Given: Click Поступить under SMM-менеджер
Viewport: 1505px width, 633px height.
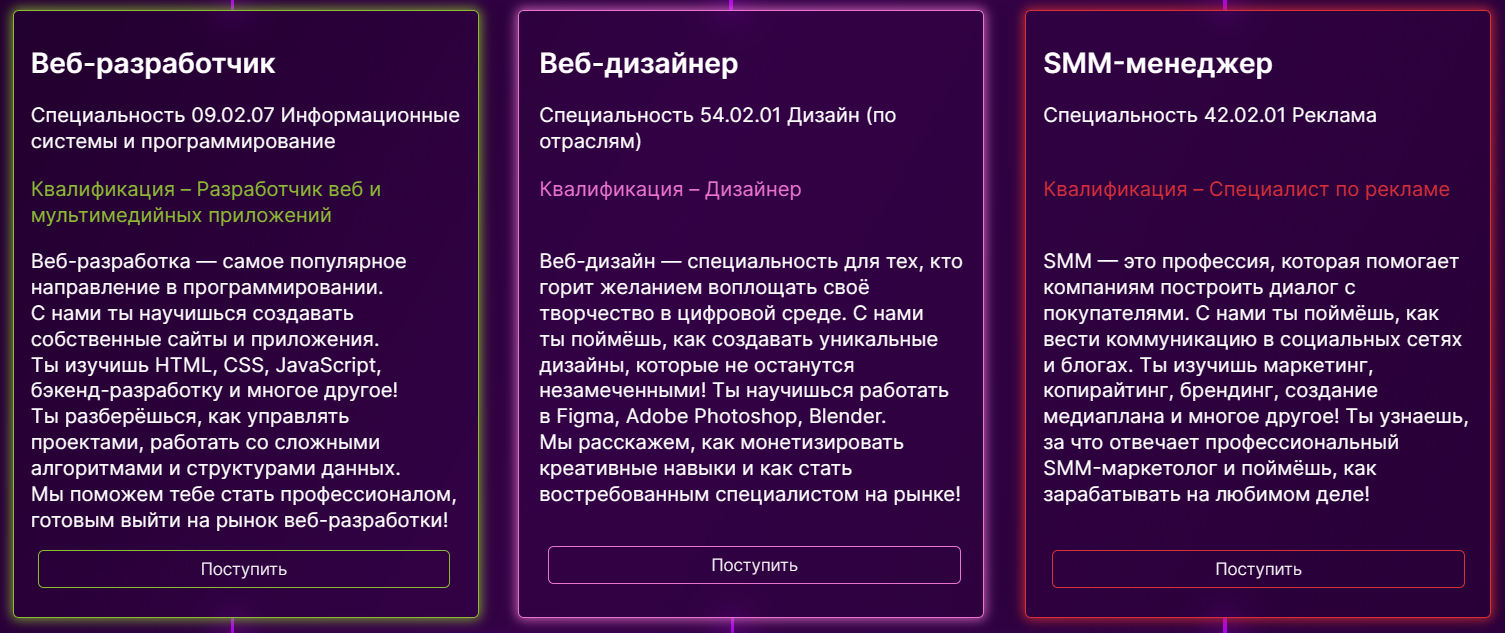Looking at the screenshot, I should pos(1258,569).
